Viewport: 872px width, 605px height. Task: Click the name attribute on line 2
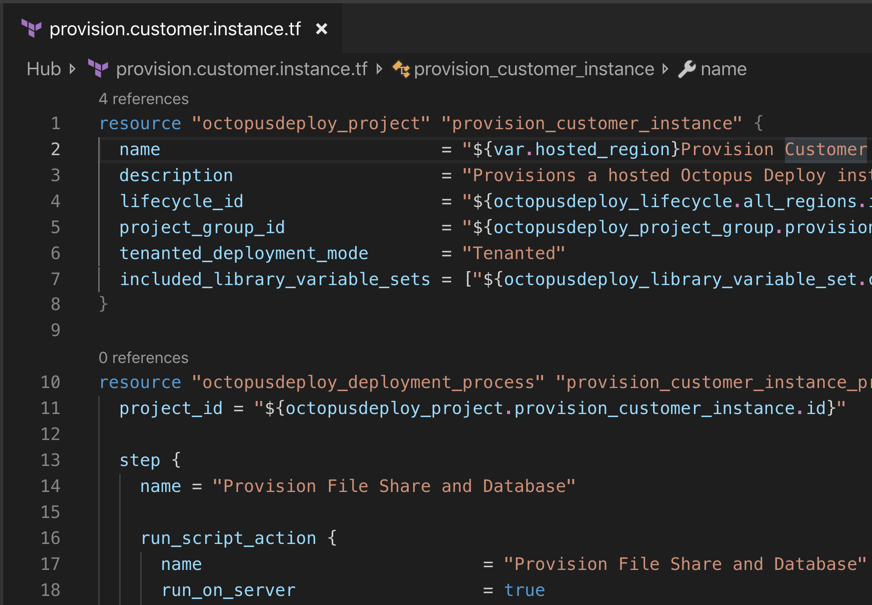point(140,149)
